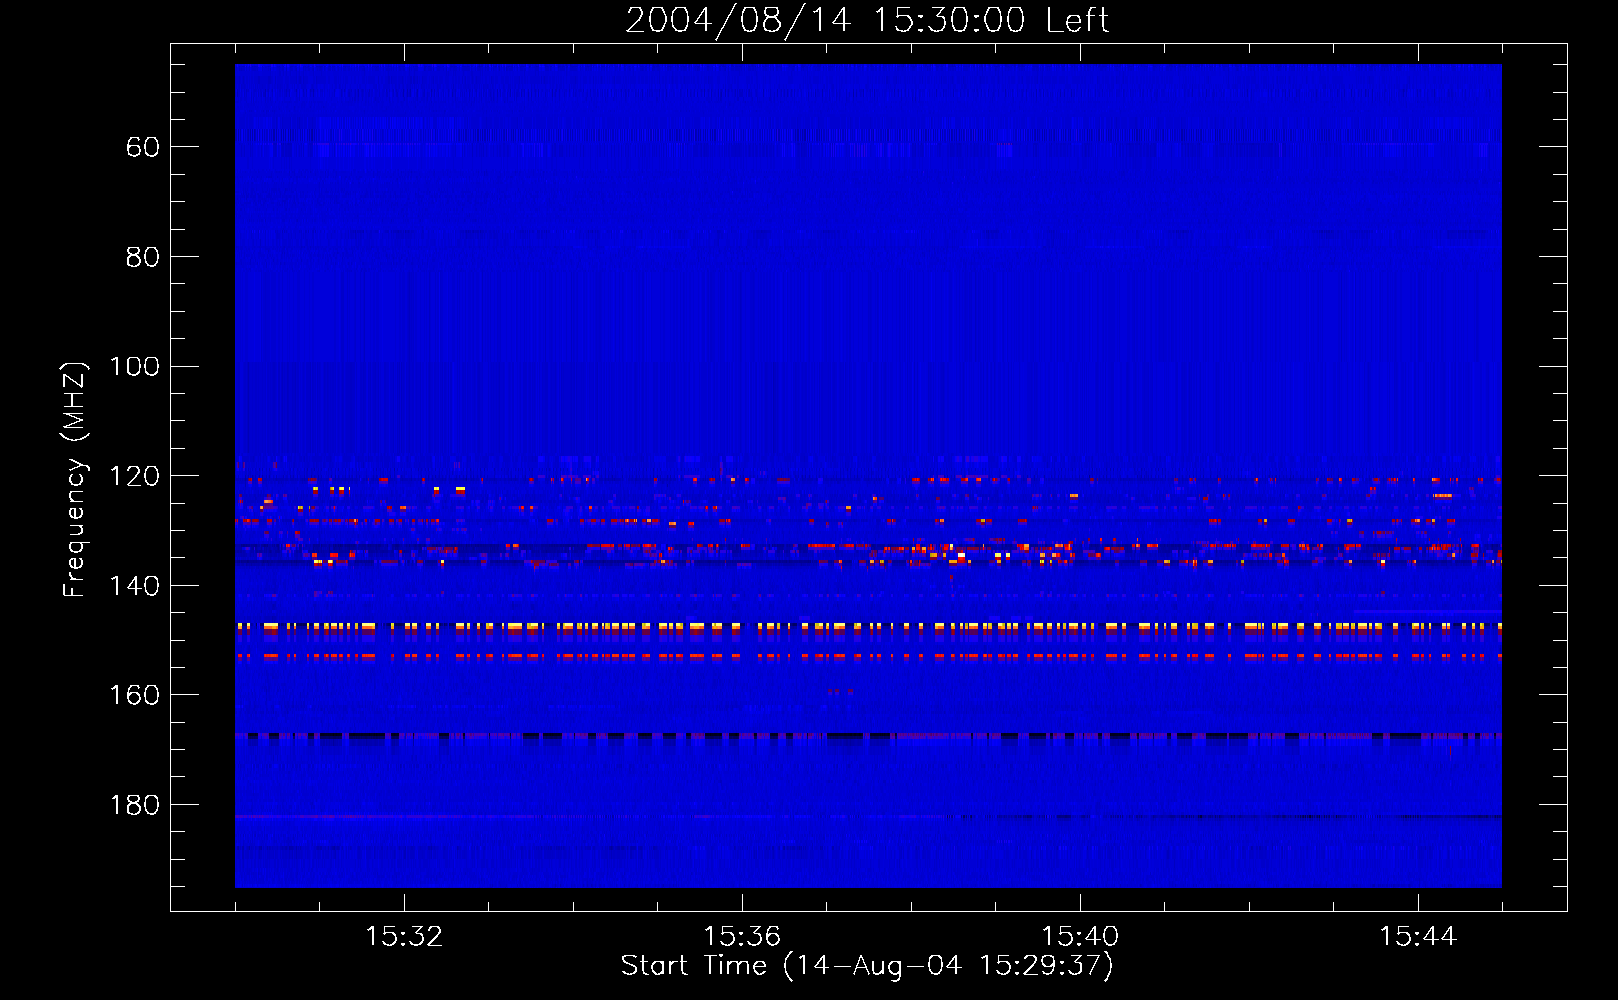Click the 80 frequency tick label
The width and height of the screenshot is (1618, 1000).
pos(143,258)
